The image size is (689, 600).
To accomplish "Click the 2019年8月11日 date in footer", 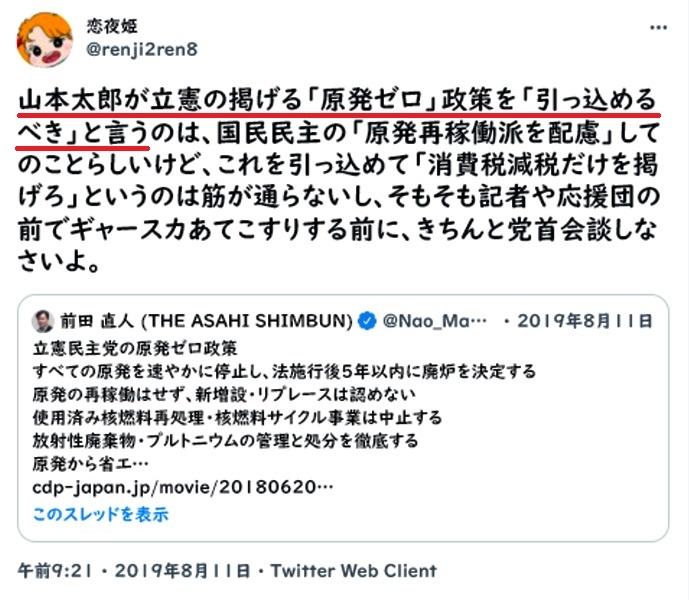I will tap(182, 571).
